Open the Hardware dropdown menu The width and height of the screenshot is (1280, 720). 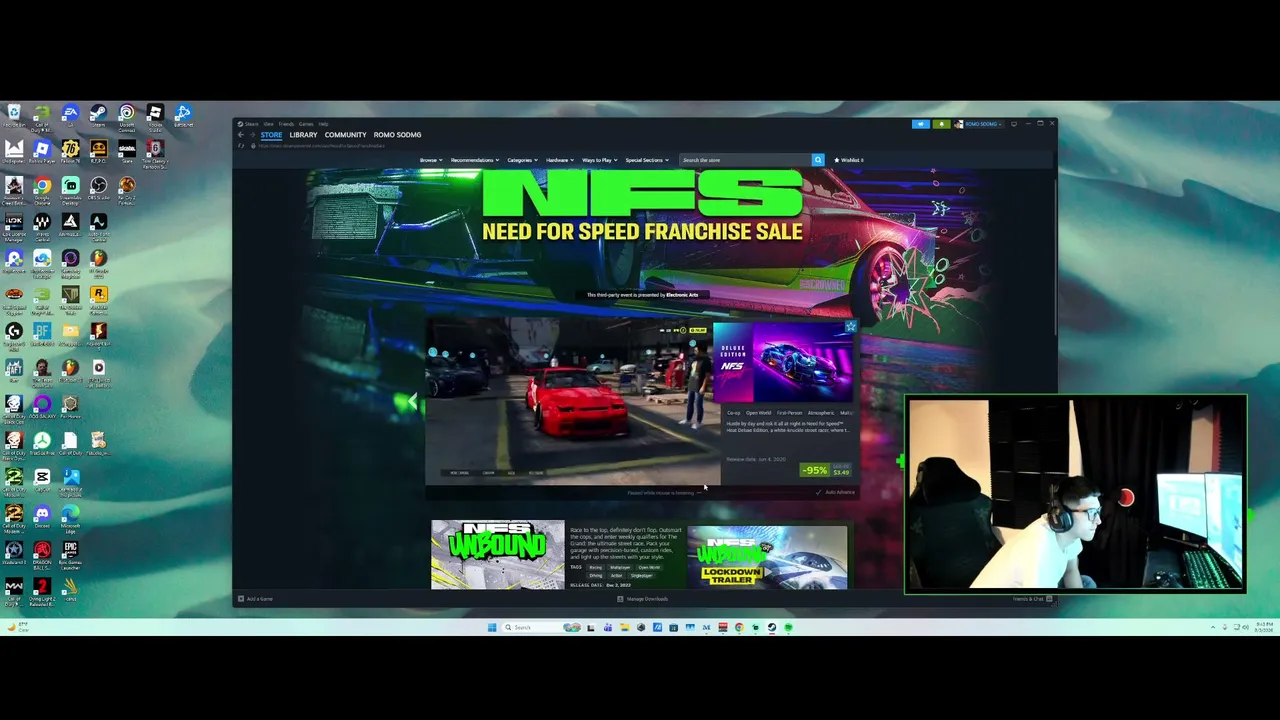(560, 160)
